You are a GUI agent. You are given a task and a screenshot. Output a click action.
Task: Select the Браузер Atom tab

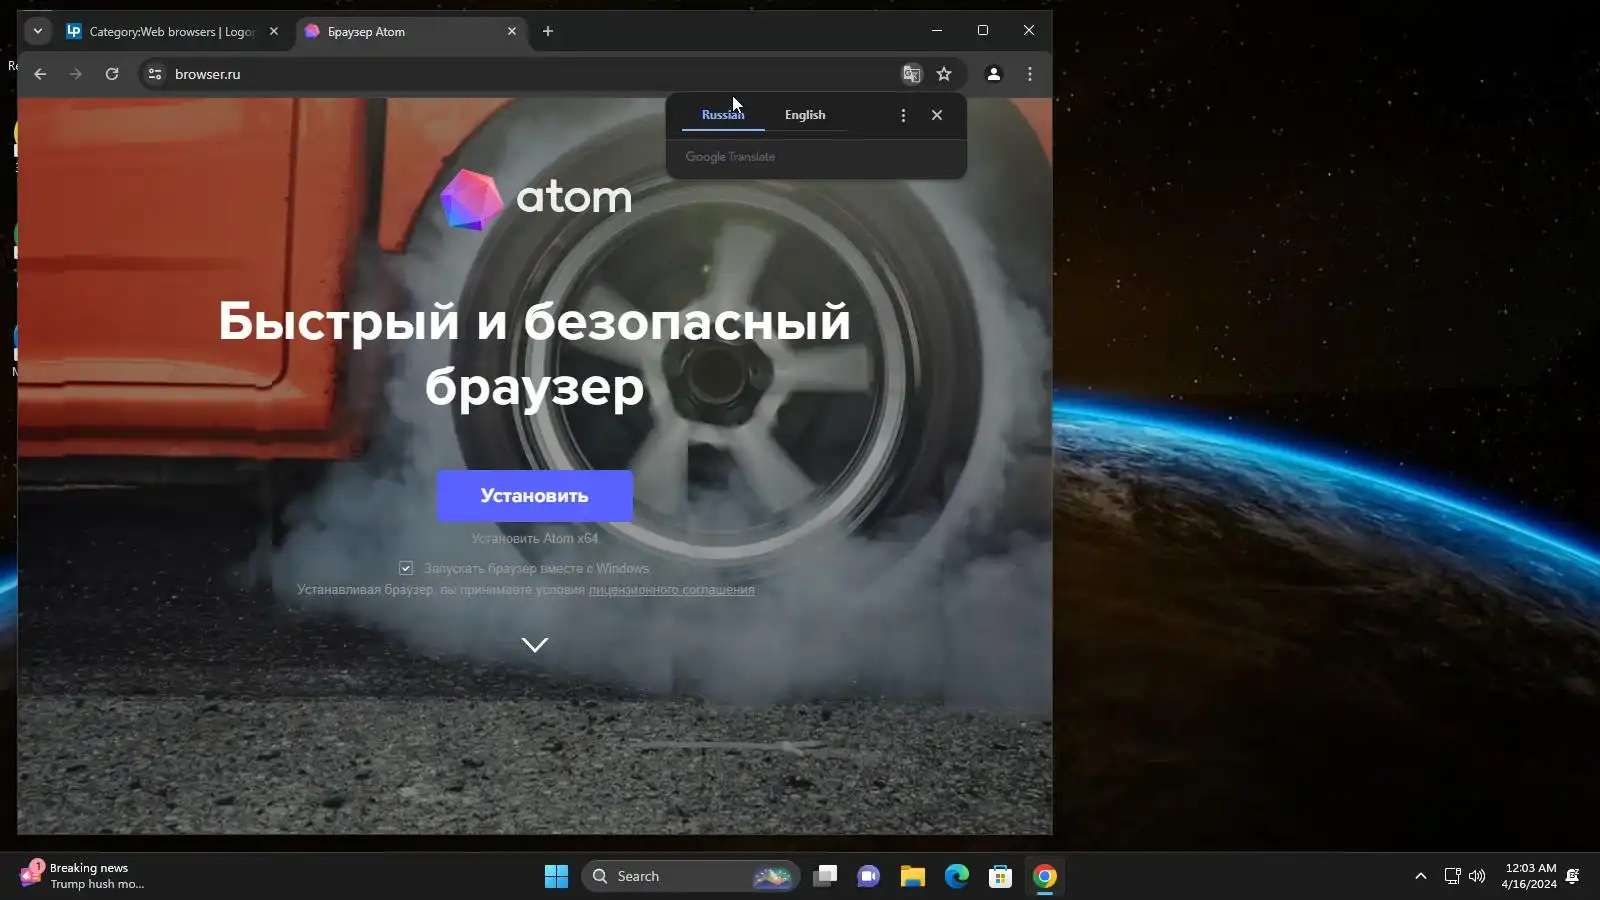[x=410, y=32]
